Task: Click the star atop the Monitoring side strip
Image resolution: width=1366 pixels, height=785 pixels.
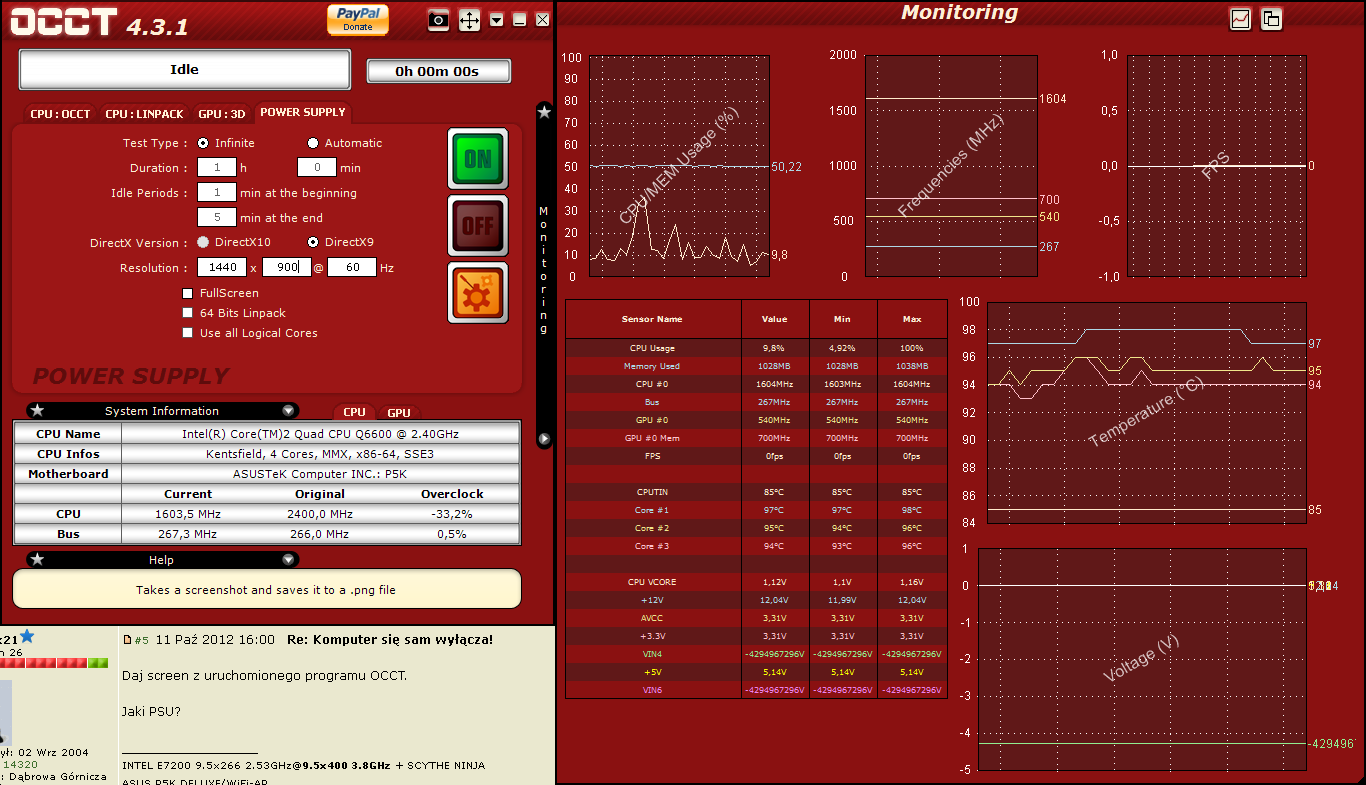Action: (x=544, y=112)
